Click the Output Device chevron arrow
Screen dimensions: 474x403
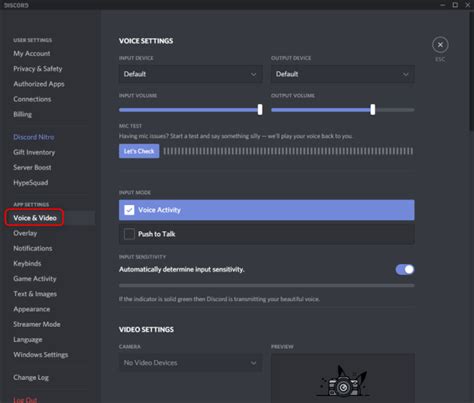click(405, 74)
